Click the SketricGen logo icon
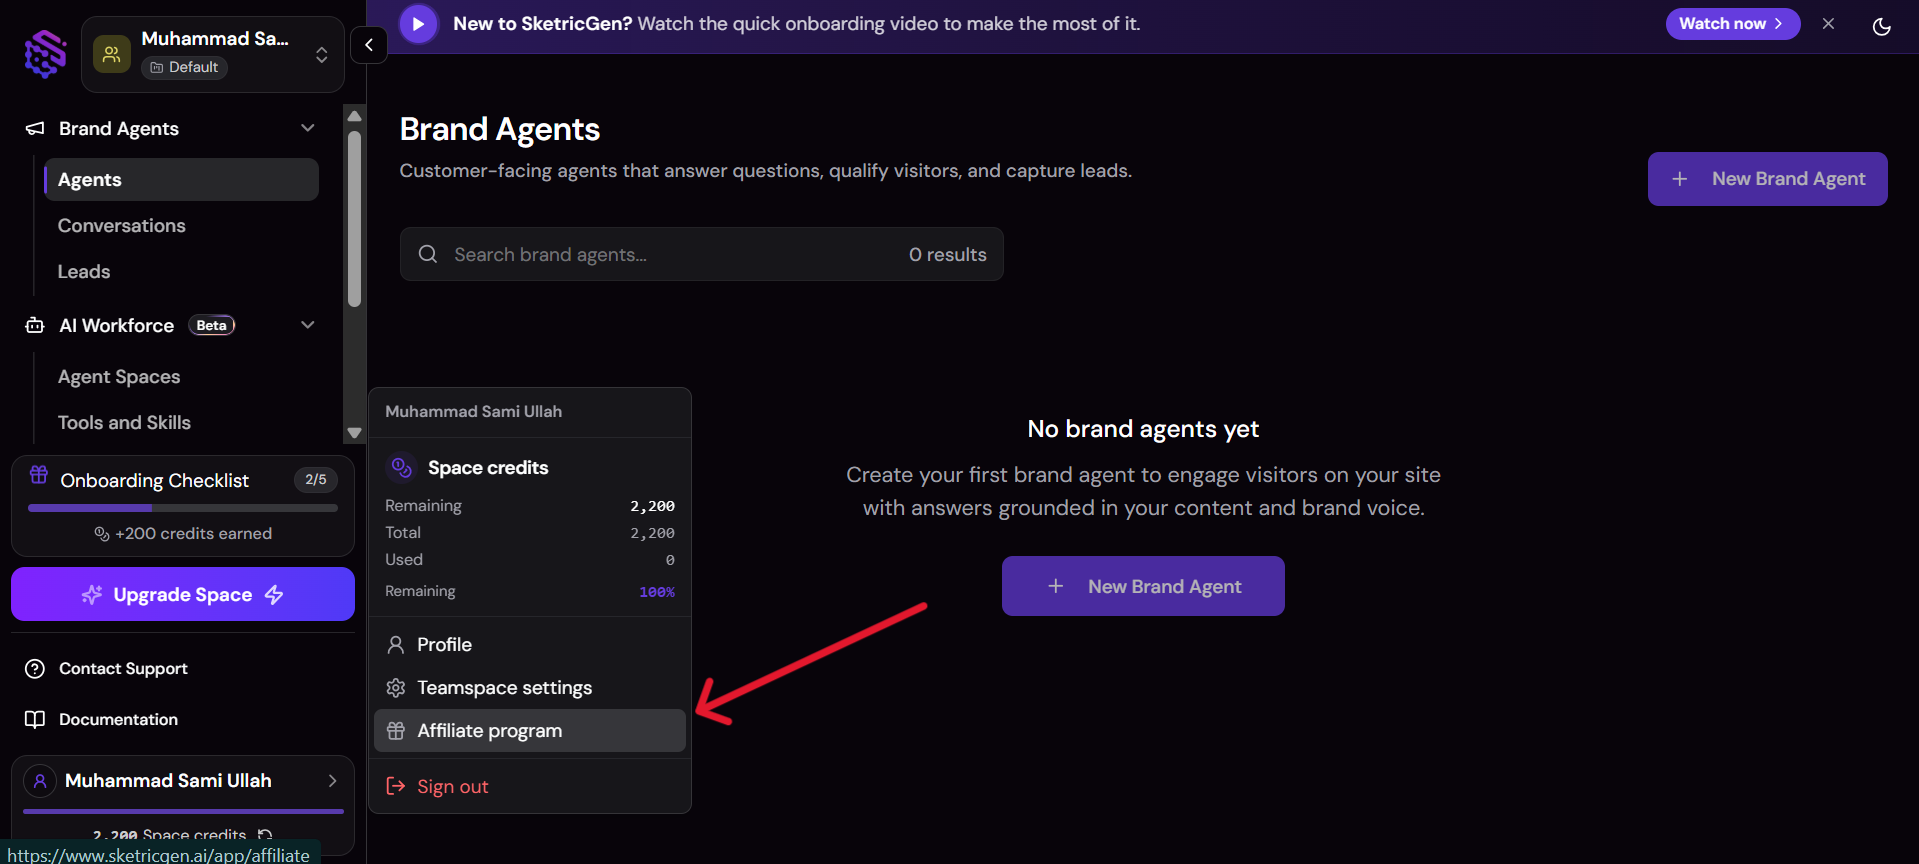The width and height of the screenshot is (1919, 864). (45, 53)
